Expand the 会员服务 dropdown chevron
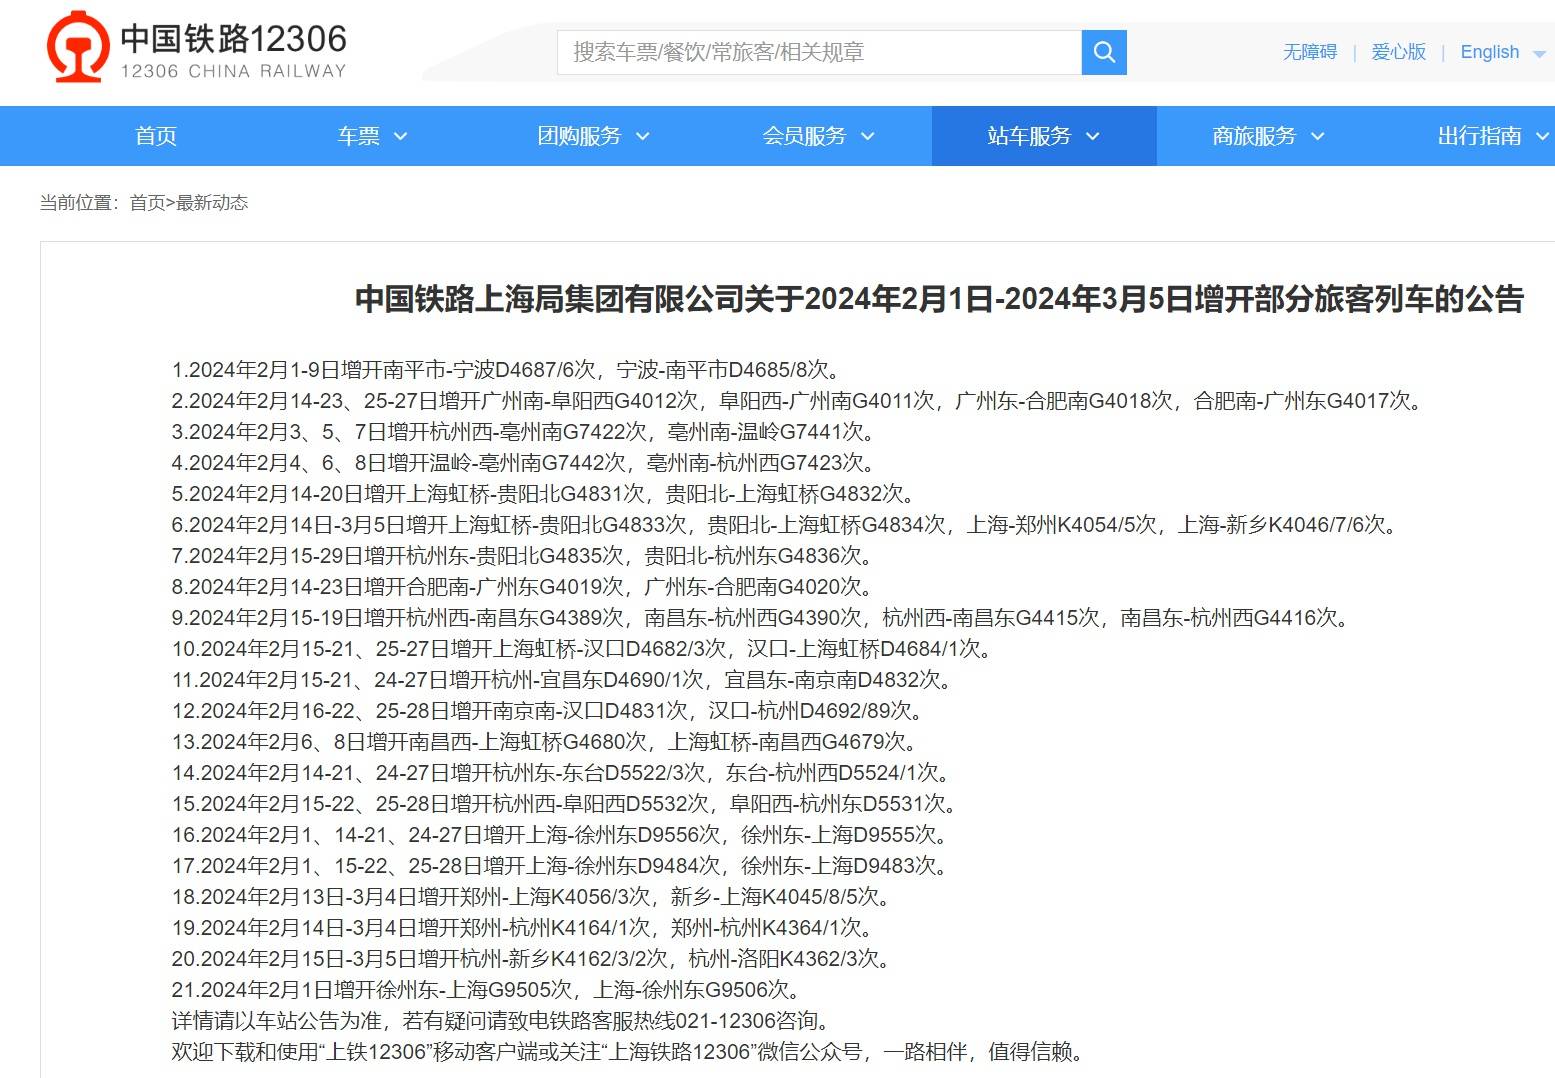Viewport: 1555px width, 1078px height. [x=867, y=137]
